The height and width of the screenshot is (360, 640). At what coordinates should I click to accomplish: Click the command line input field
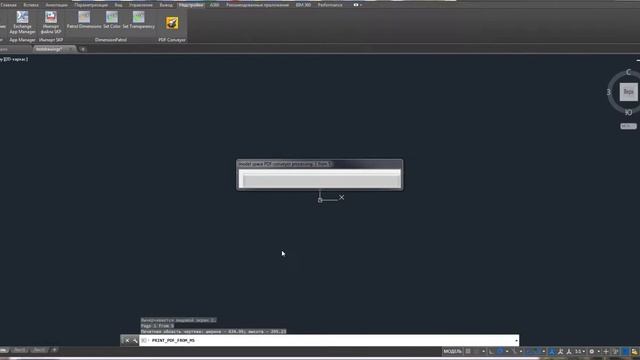329,340
